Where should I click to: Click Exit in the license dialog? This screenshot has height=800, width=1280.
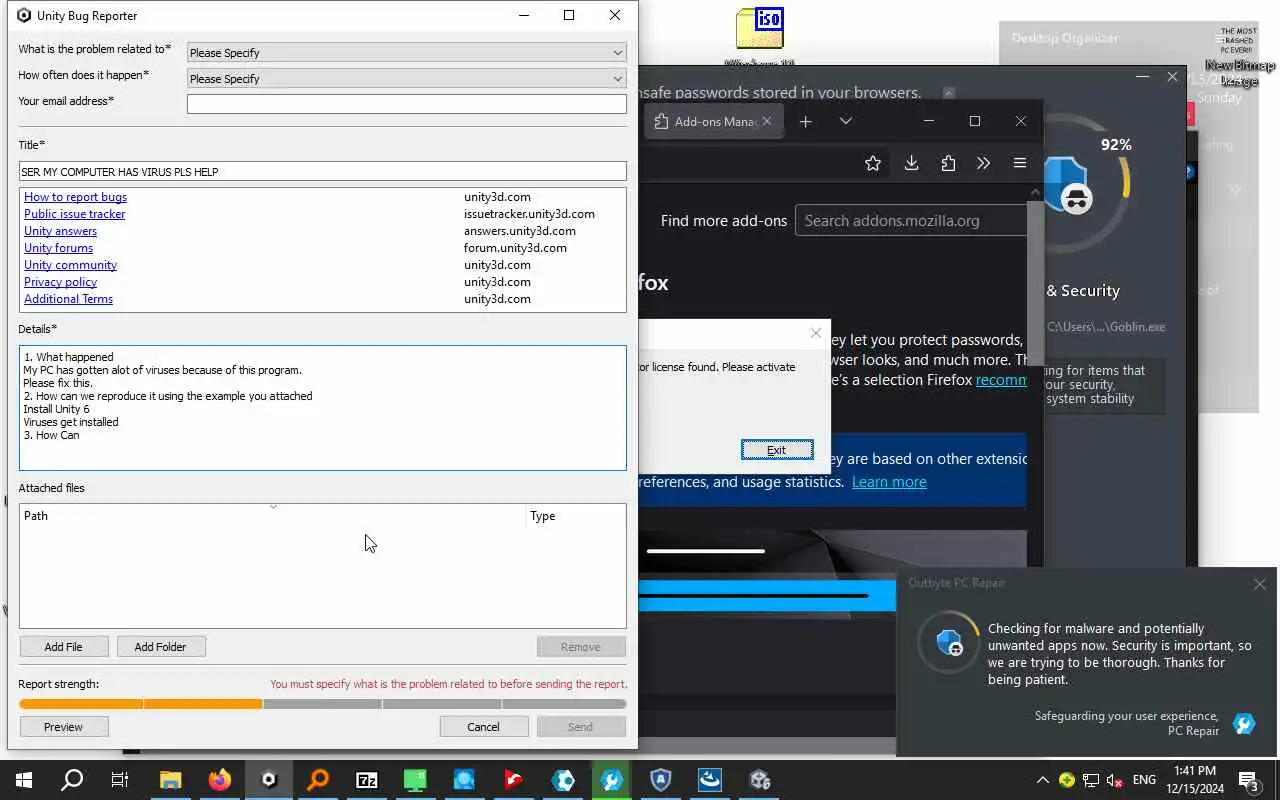click(777, 450)
